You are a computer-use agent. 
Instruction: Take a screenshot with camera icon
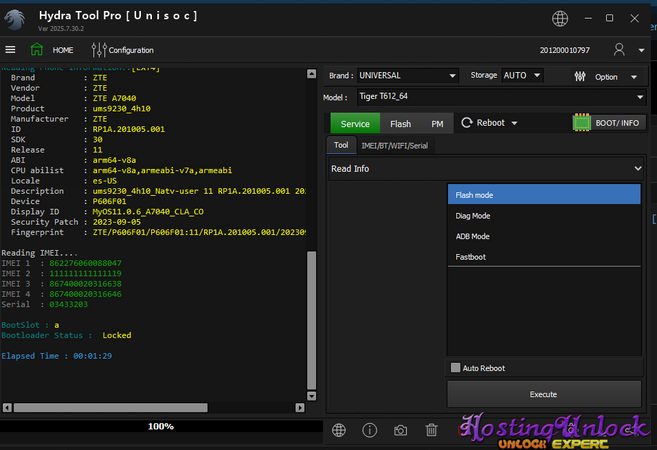pyautogui.click(x=400, y=430)
